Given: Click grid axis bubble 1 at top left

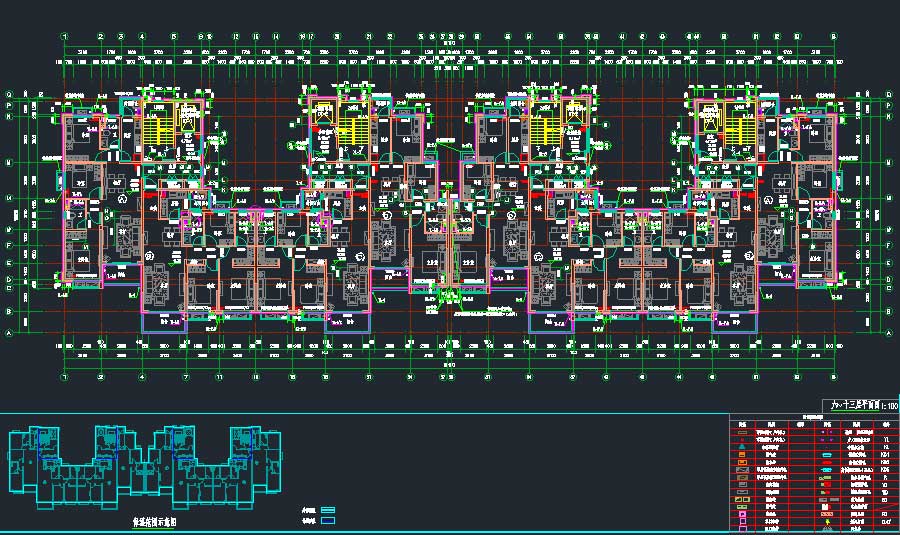Looking at the screenshot, I should (x=64, y=38).
